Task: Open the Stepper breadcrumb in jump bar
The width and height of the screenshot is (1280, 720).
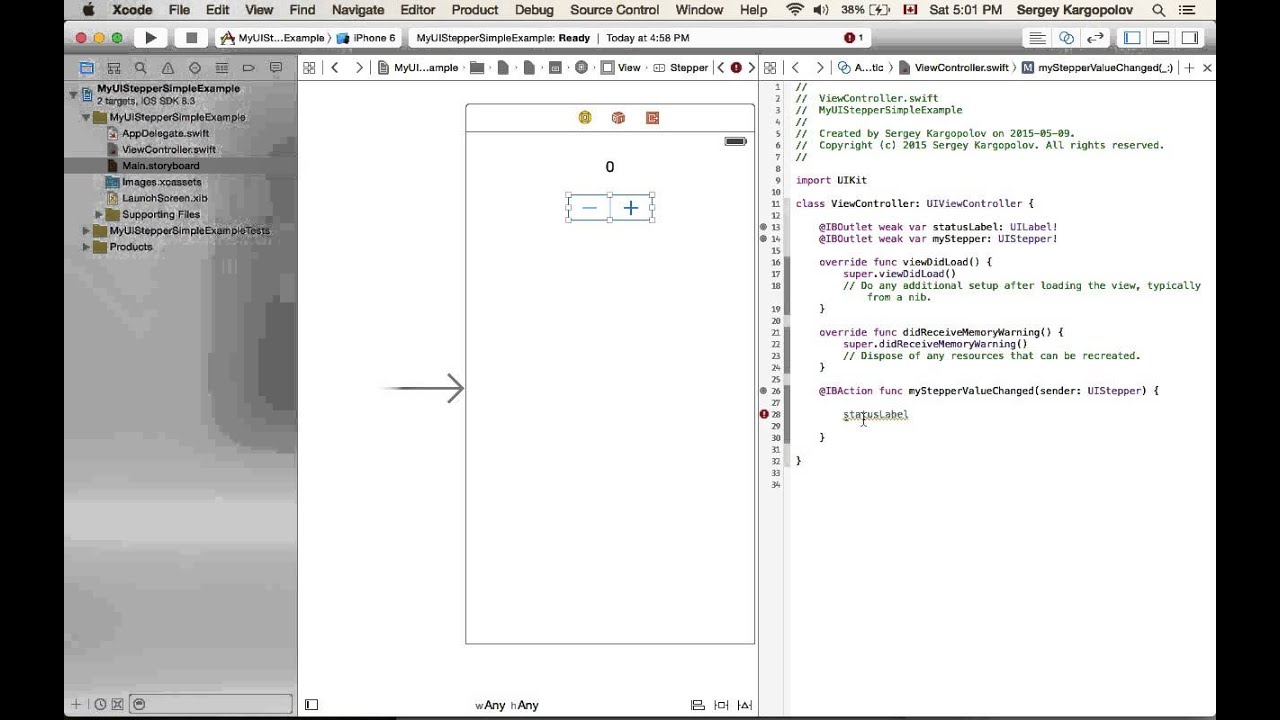Action: (x=681, y=68)
